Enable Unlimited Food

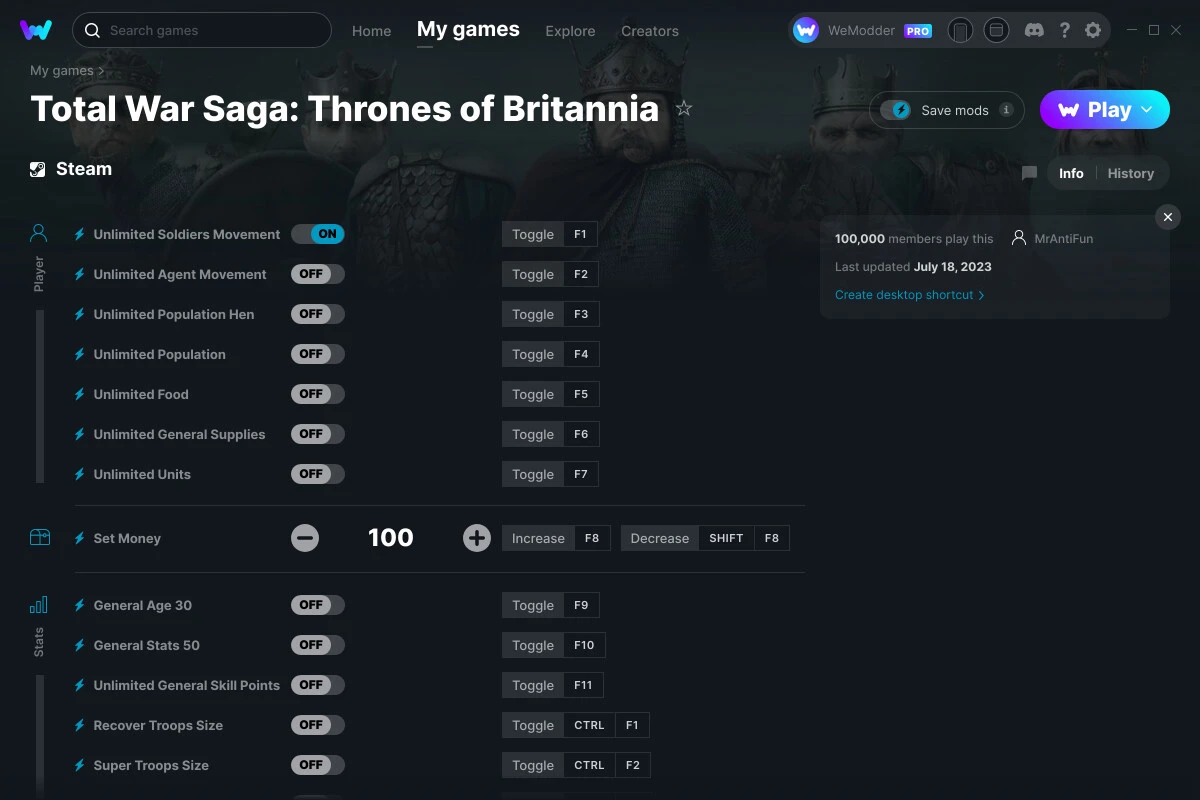pyautogui.click(x=317, y=394)
